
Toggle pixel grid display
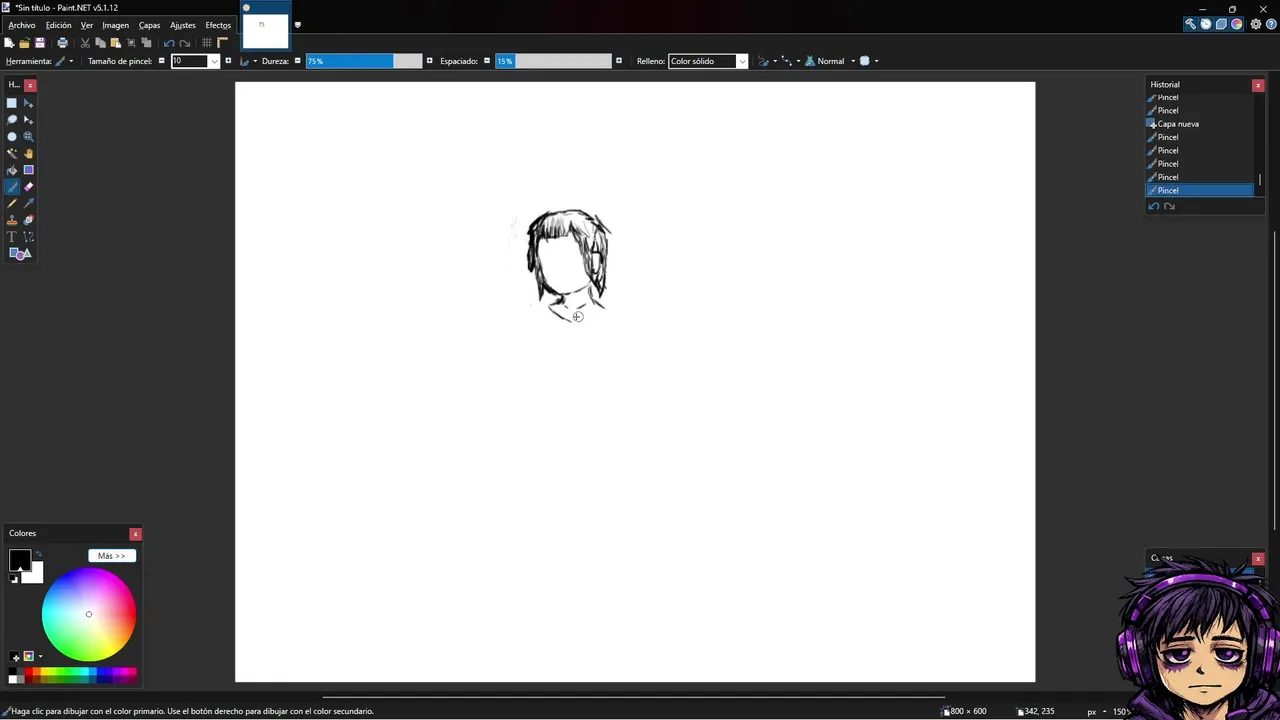[207, 43]
